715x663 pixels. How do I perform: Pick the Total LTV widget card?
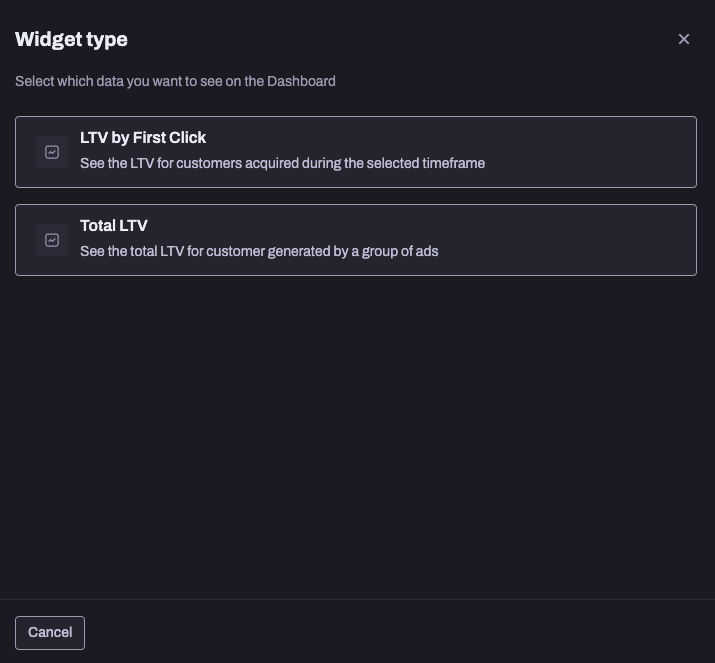(356, 240)
